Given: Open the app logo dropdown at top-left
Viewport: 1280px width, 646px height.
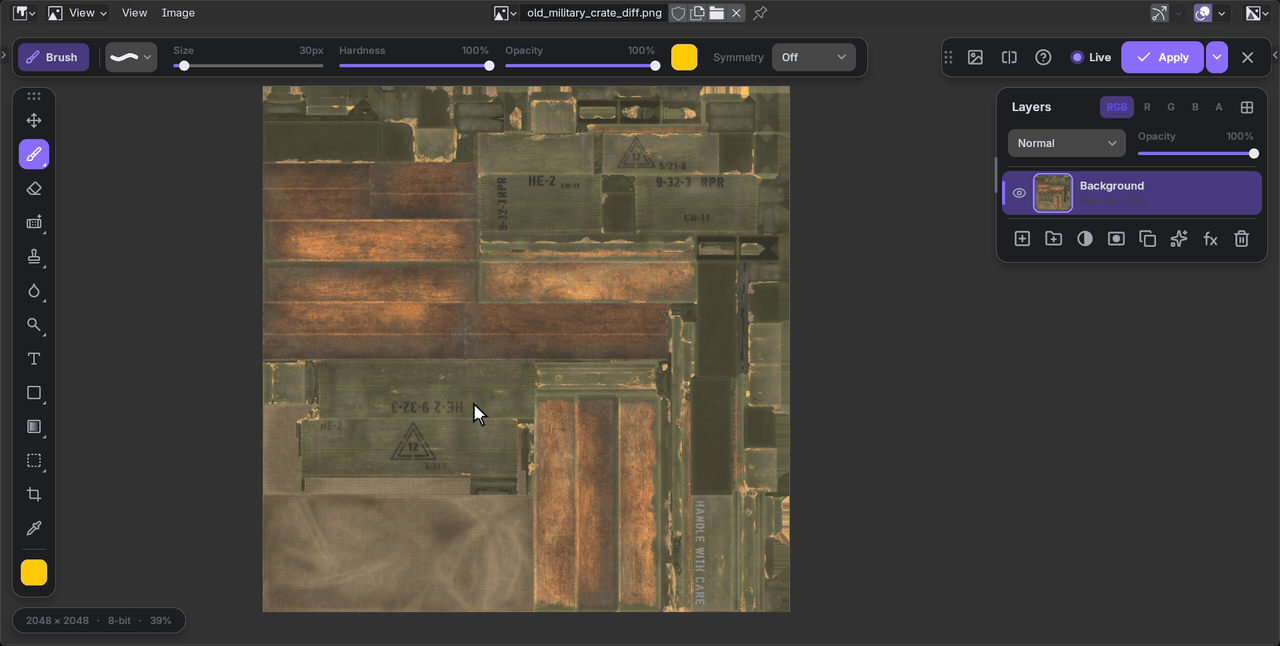Looking at the screenshot, I should pyautogui.click(x=25, y=13).
